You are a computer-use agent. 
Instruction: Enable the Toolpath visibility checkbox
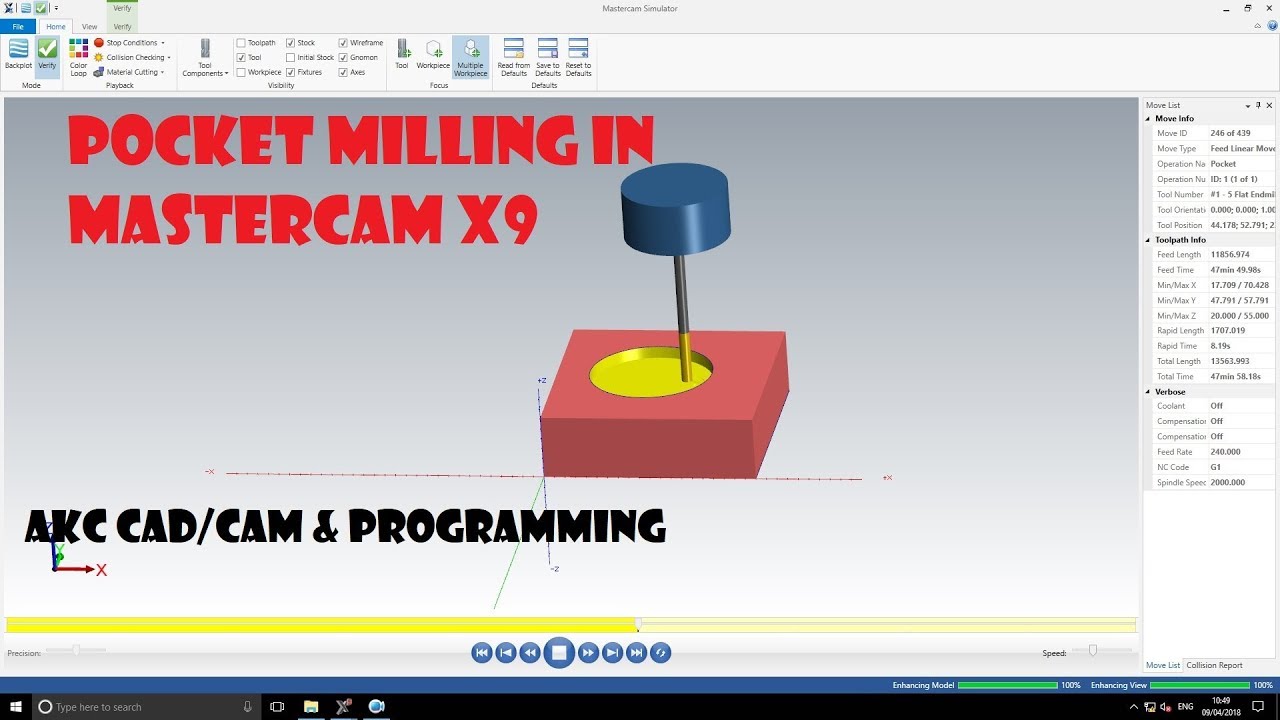(241, 43)
